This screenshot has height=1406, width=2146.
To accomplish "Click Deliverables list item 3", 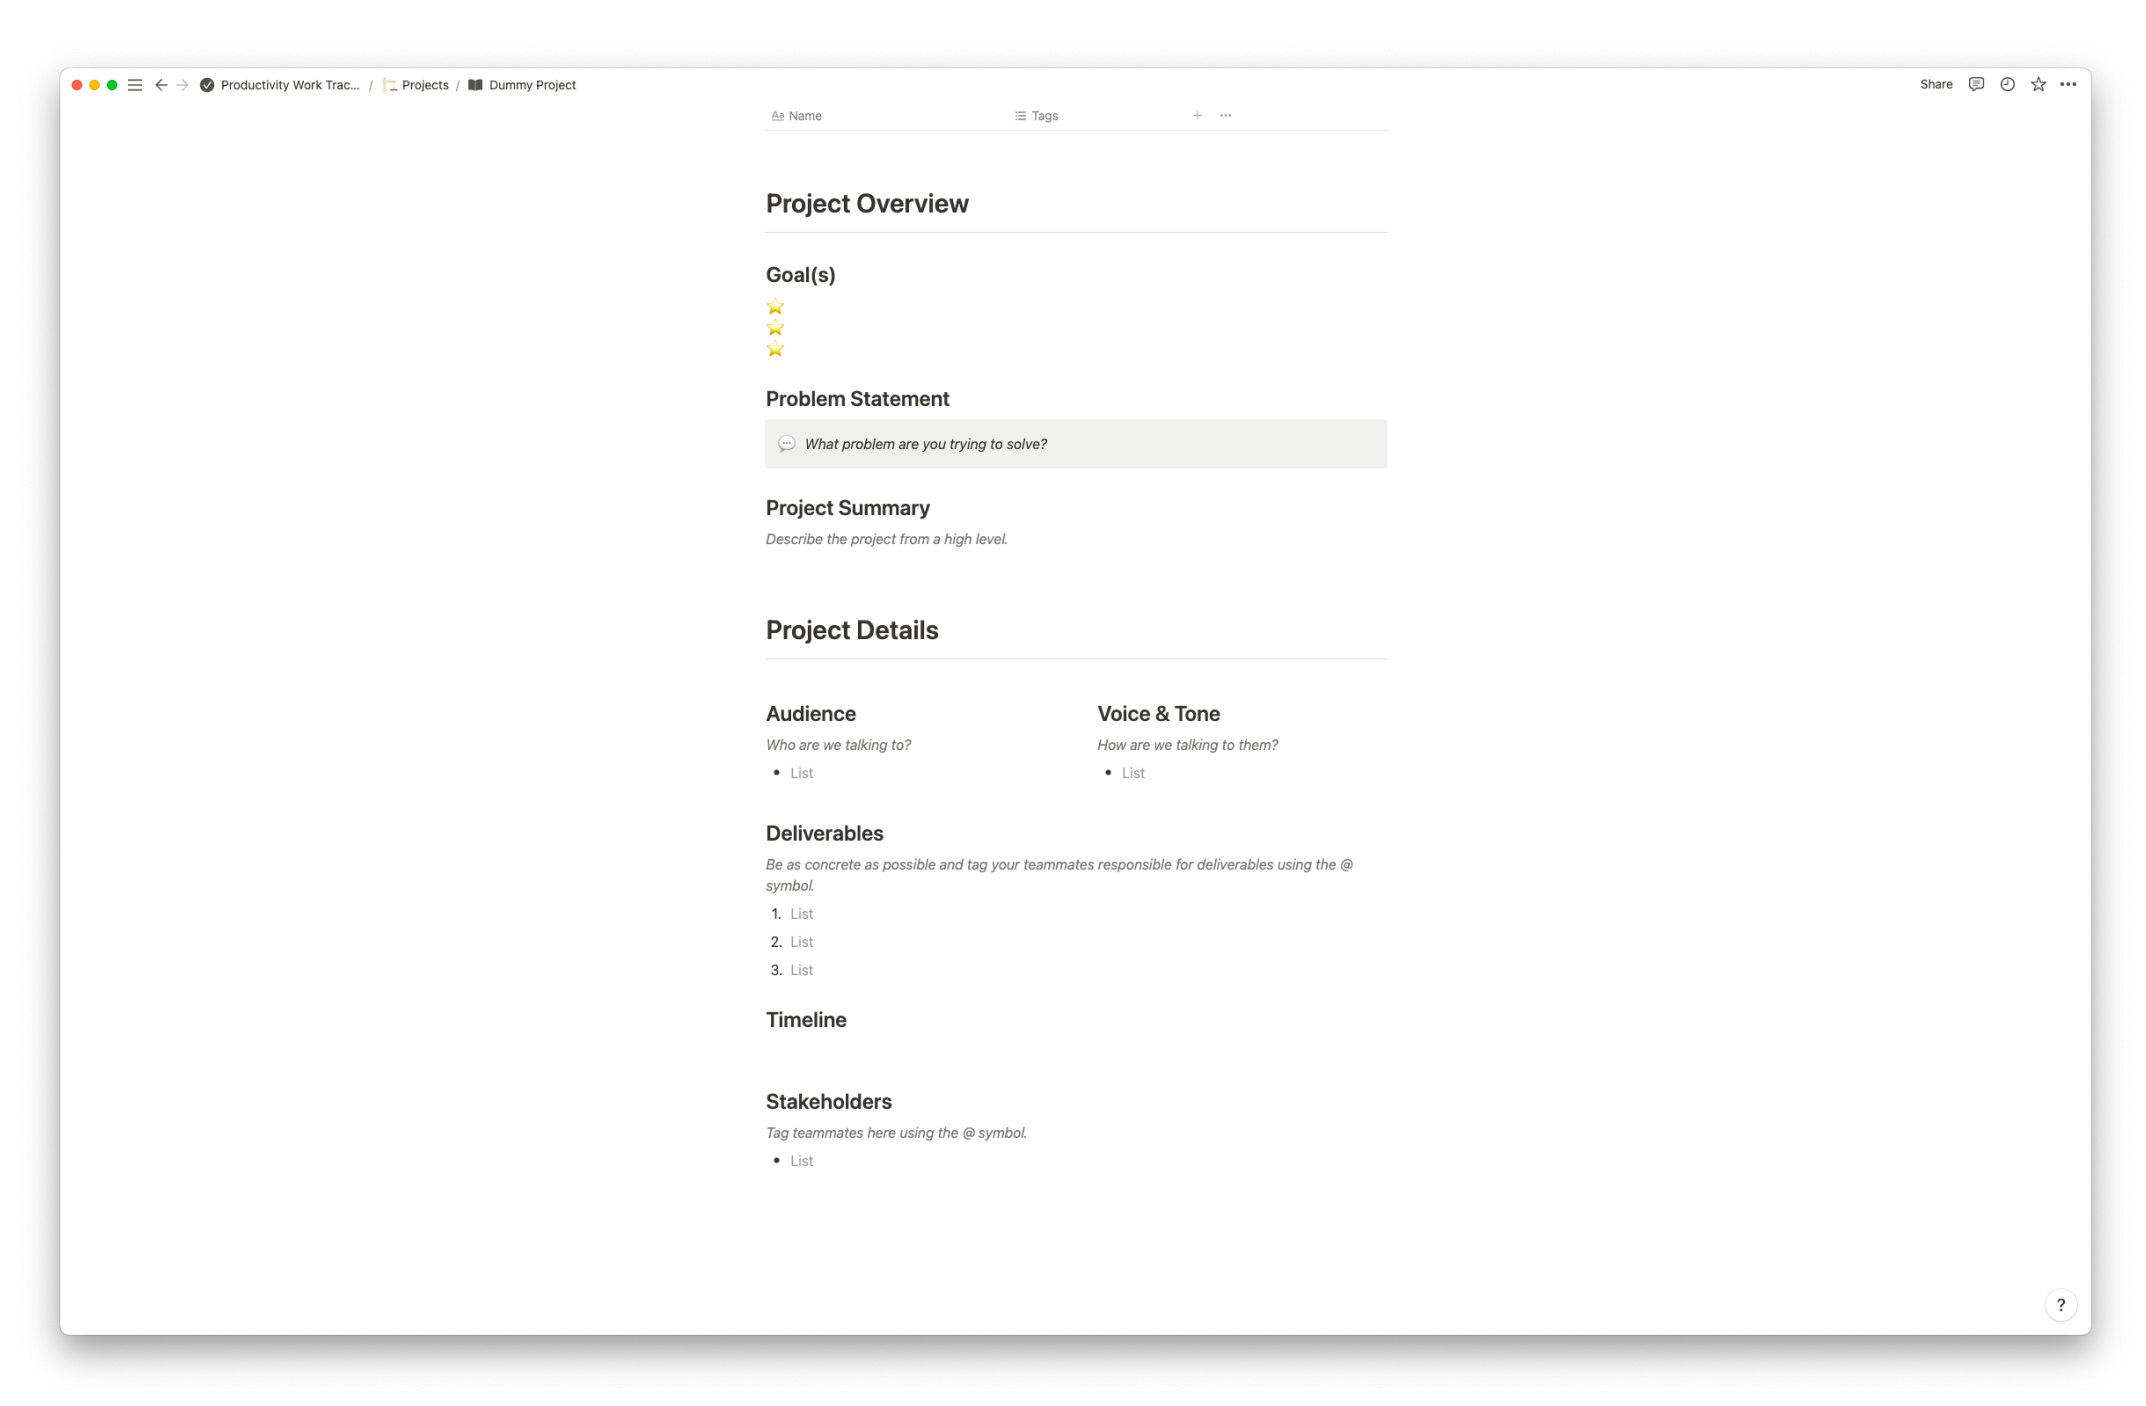I will pyautogui.click(x=801, y=970).
